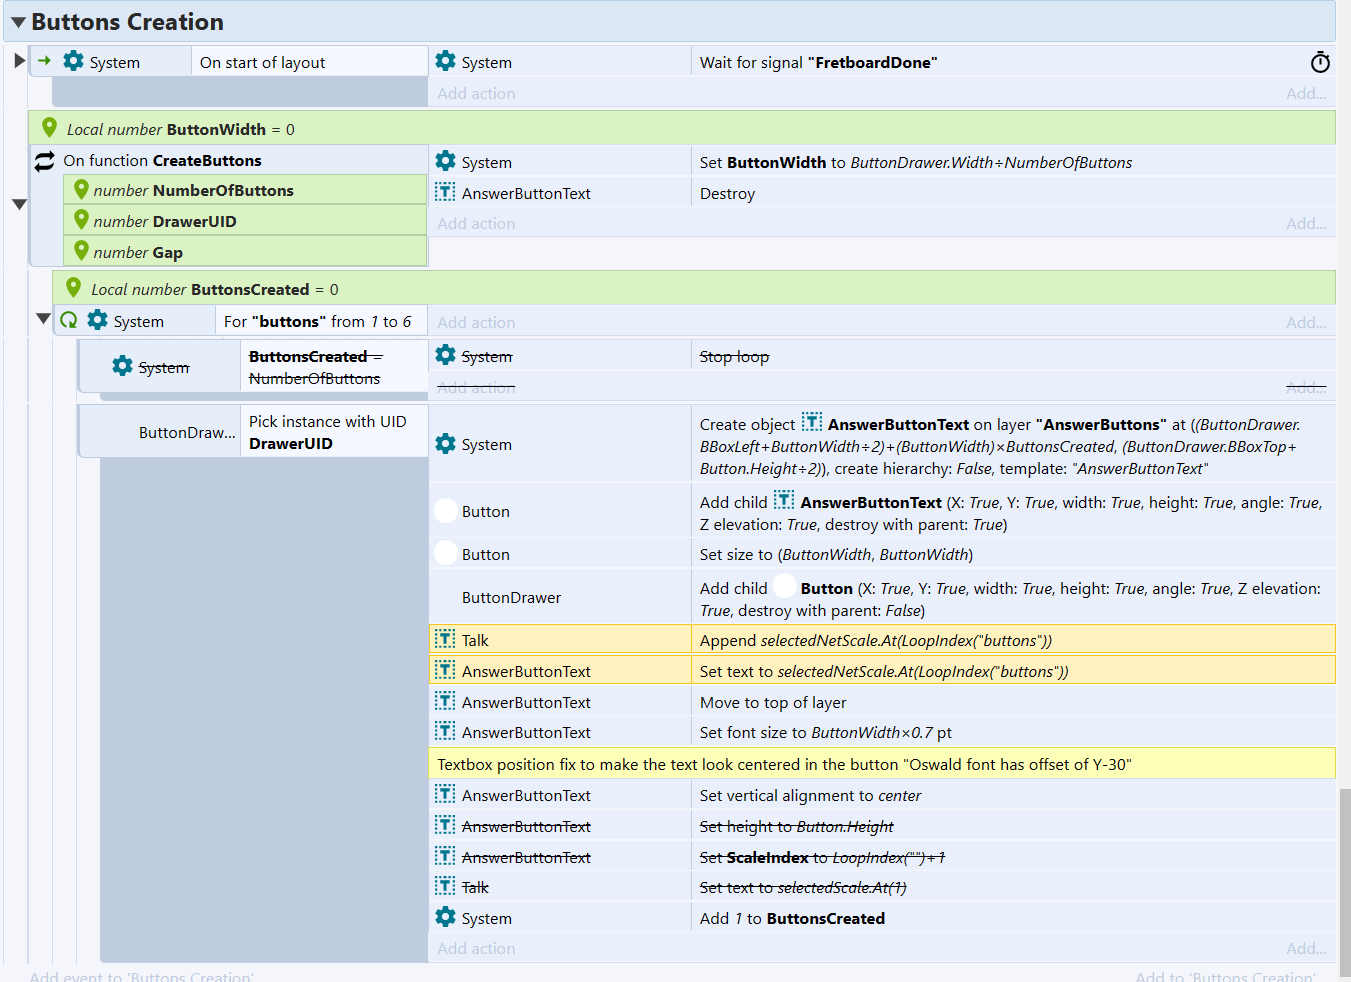1351x982 pixels.
Task: Click AnswerButtonText icon of Set font size action
Action: [x=445, y=731]
